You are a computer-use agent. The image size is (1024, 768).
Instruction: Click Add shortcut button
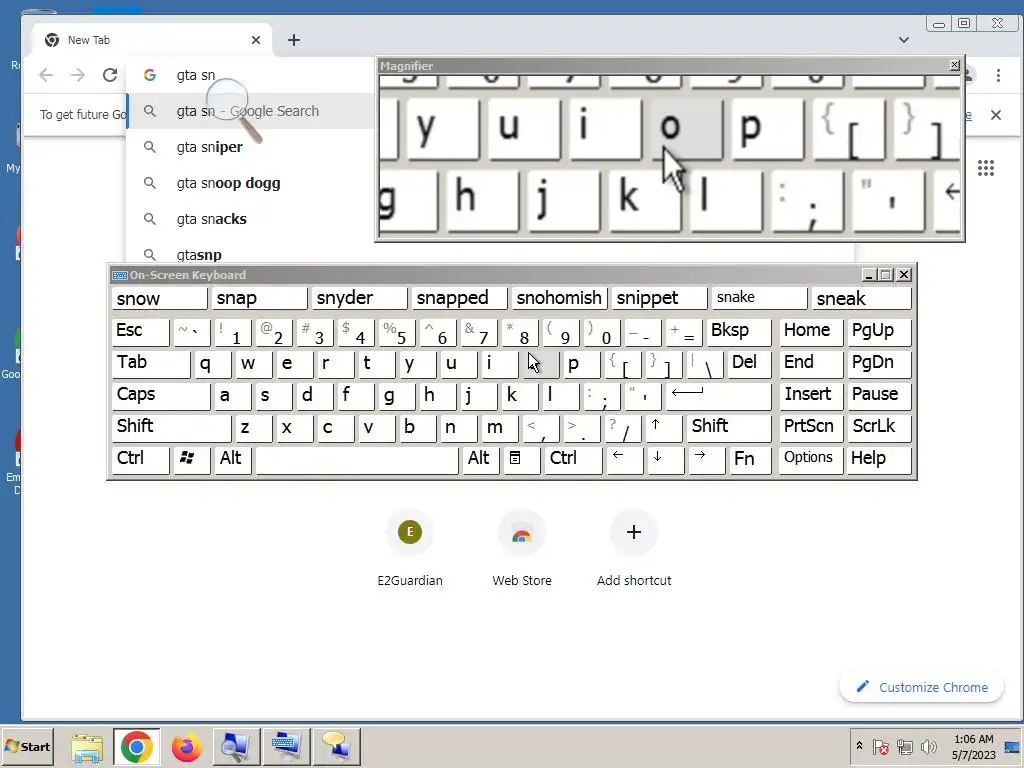coord(633,549)
